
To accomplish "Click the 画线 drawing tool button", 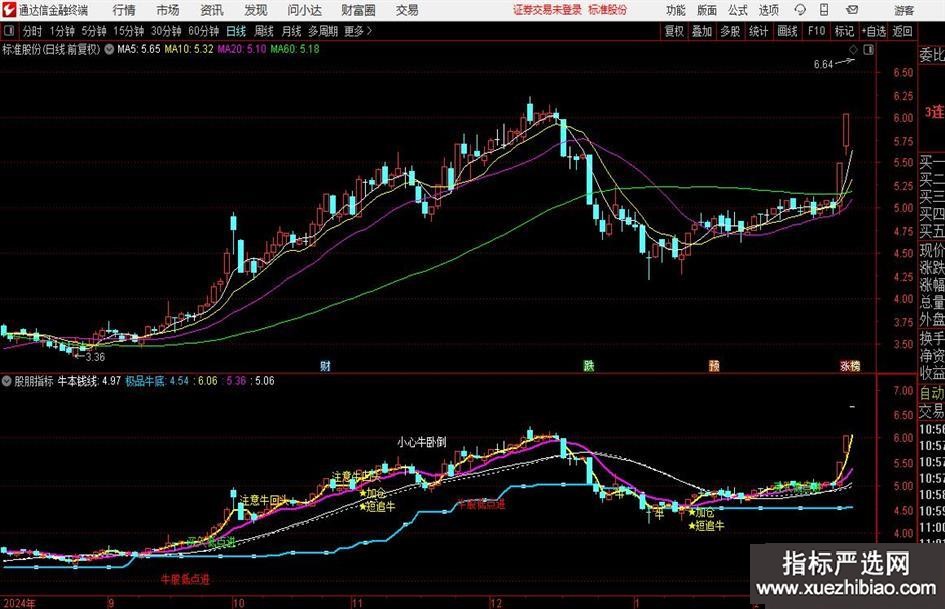I will coord(788,31).
